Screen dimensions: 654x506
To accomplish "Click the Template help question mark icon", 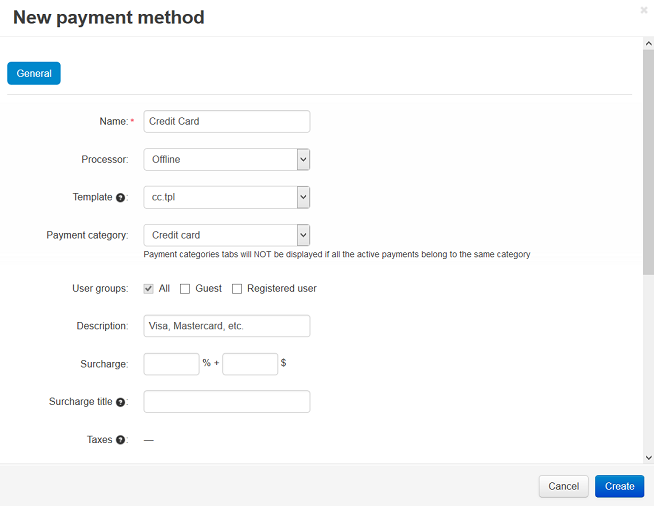I will 120,198.
